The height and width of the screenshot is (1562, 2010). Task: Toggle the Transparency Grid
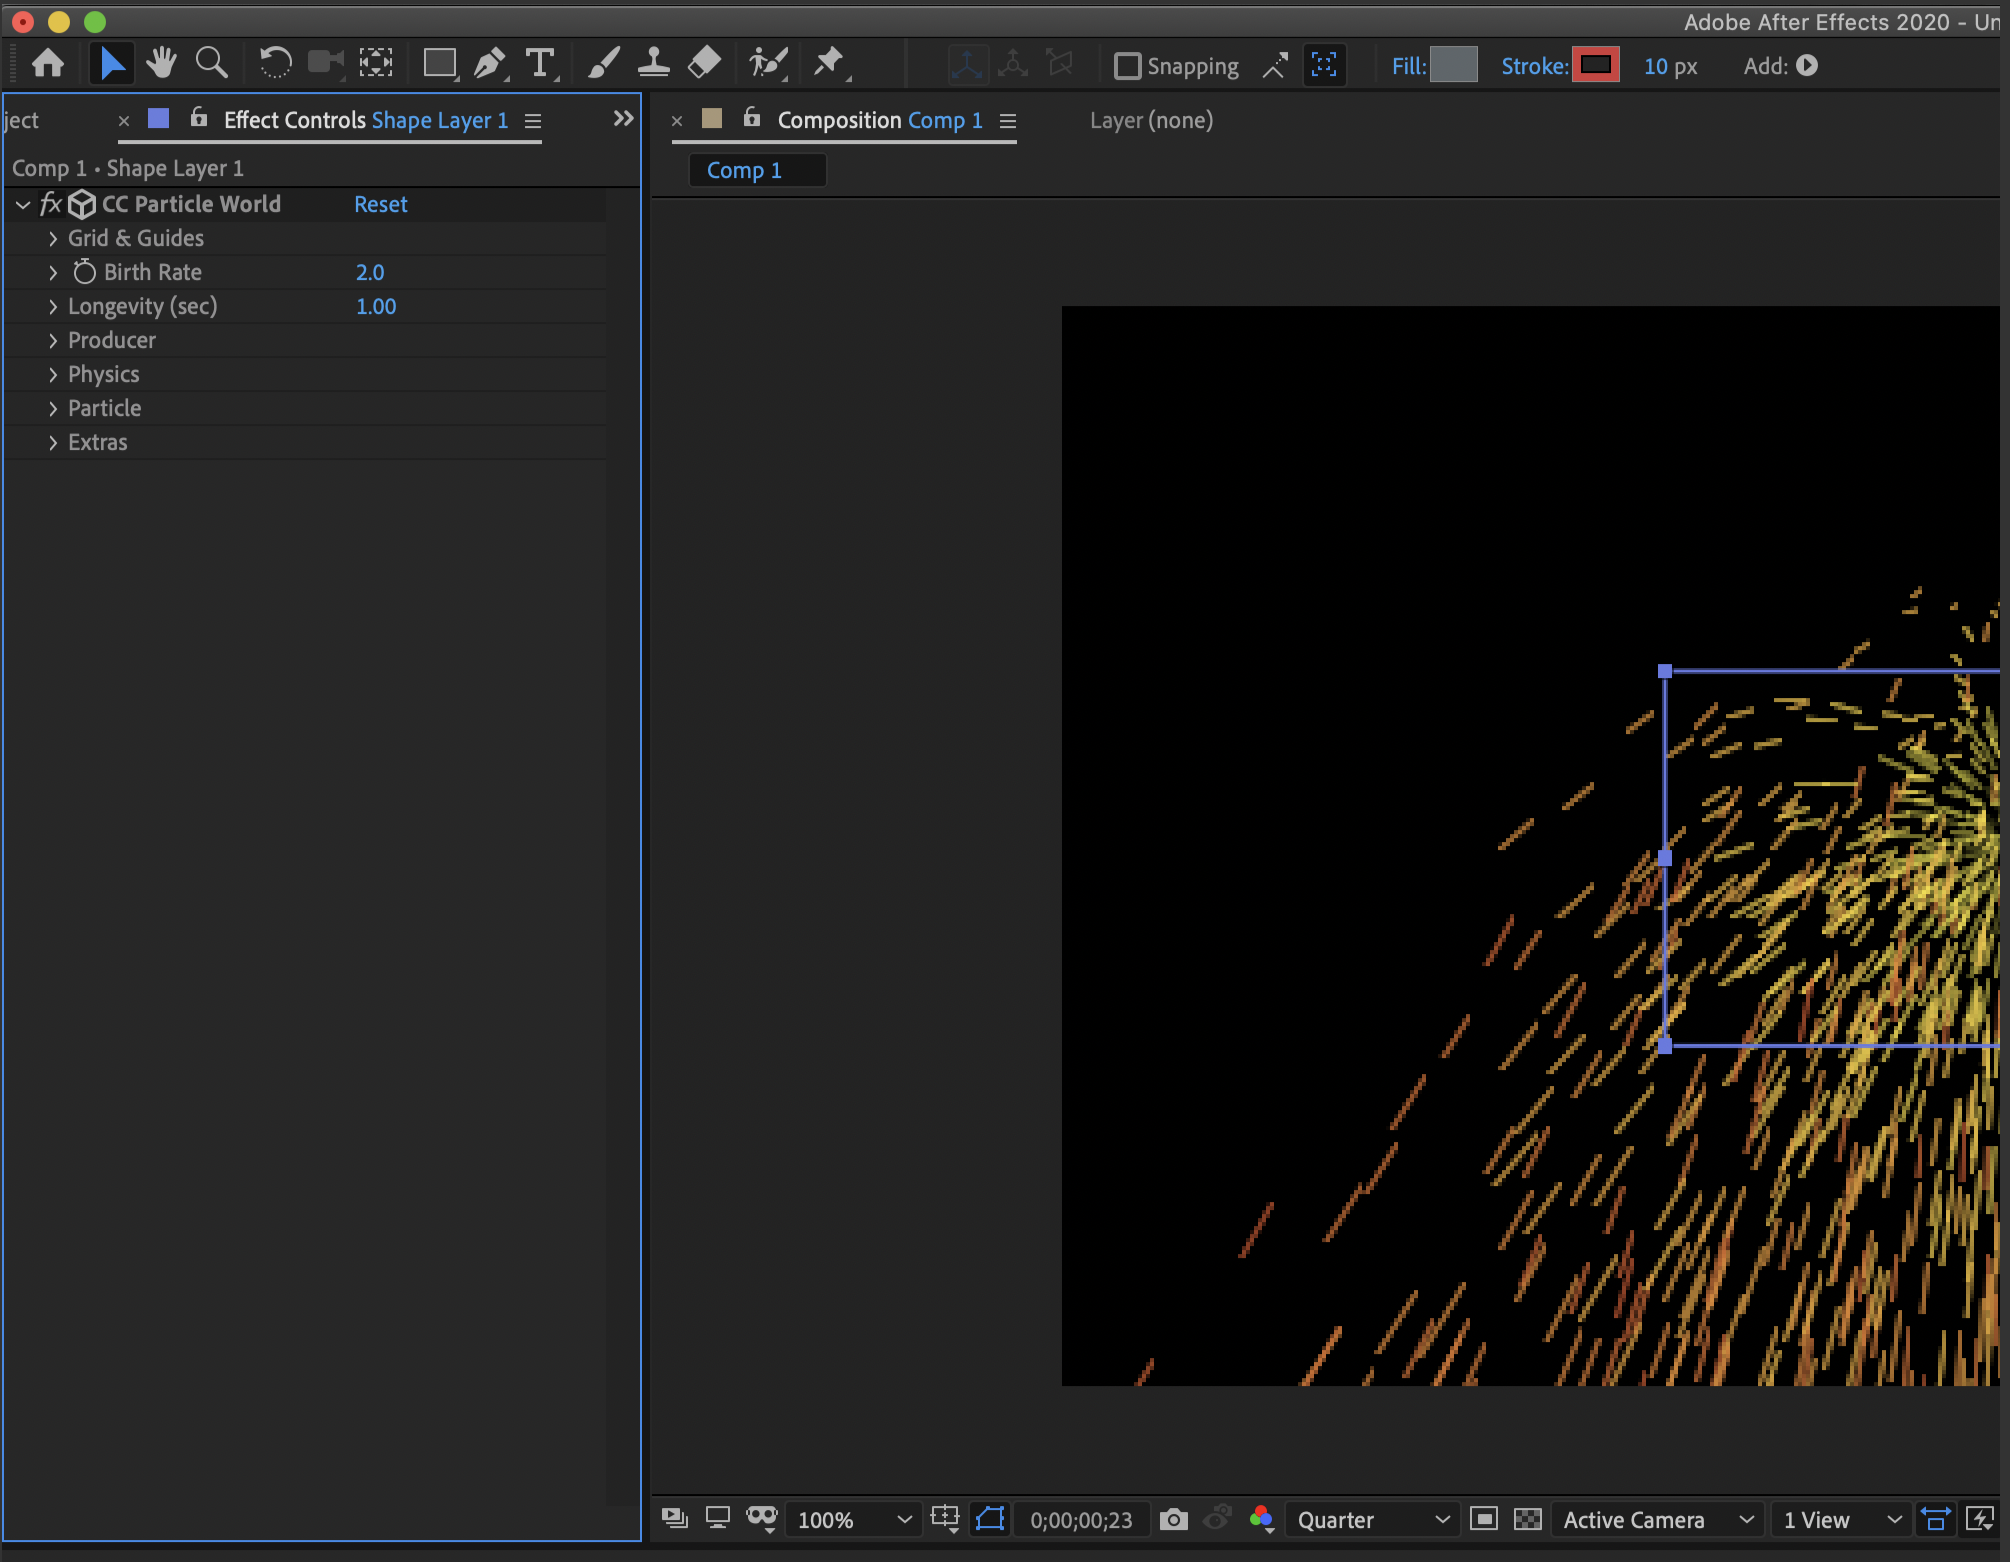pos(1528,1520)
